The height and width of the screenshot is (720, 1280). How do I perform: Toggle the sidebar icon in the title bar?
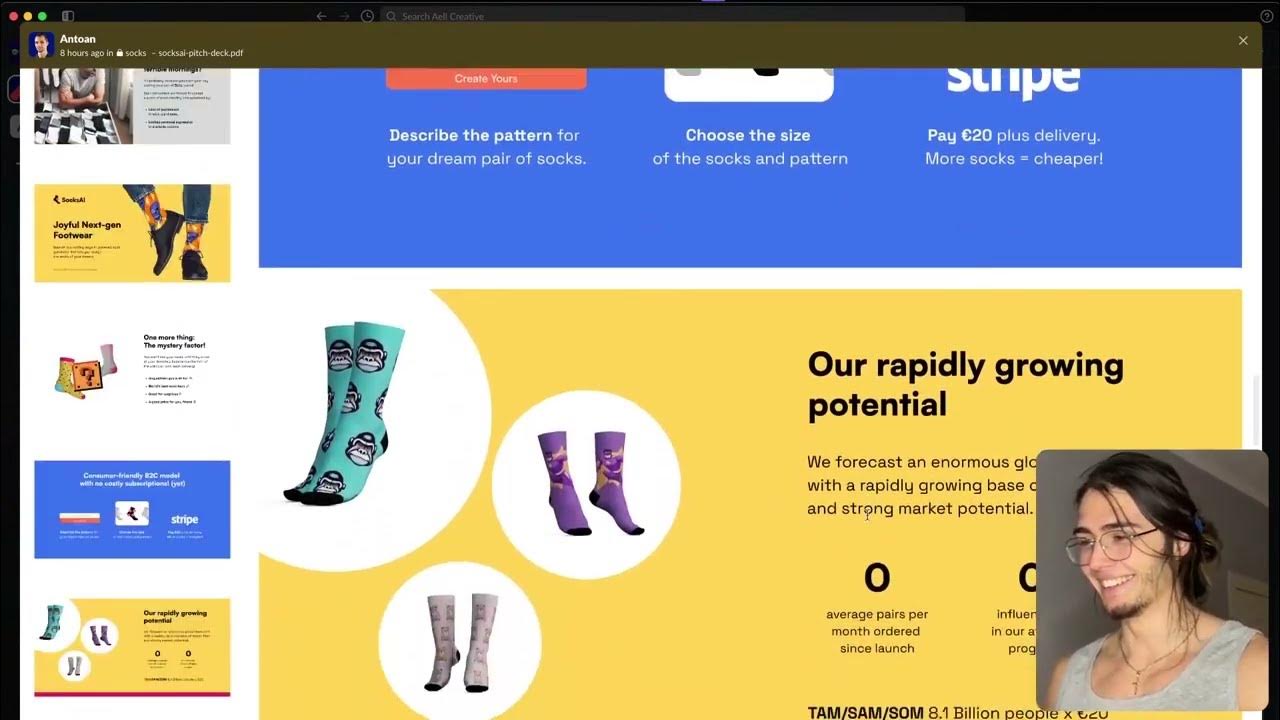[68, 16]
